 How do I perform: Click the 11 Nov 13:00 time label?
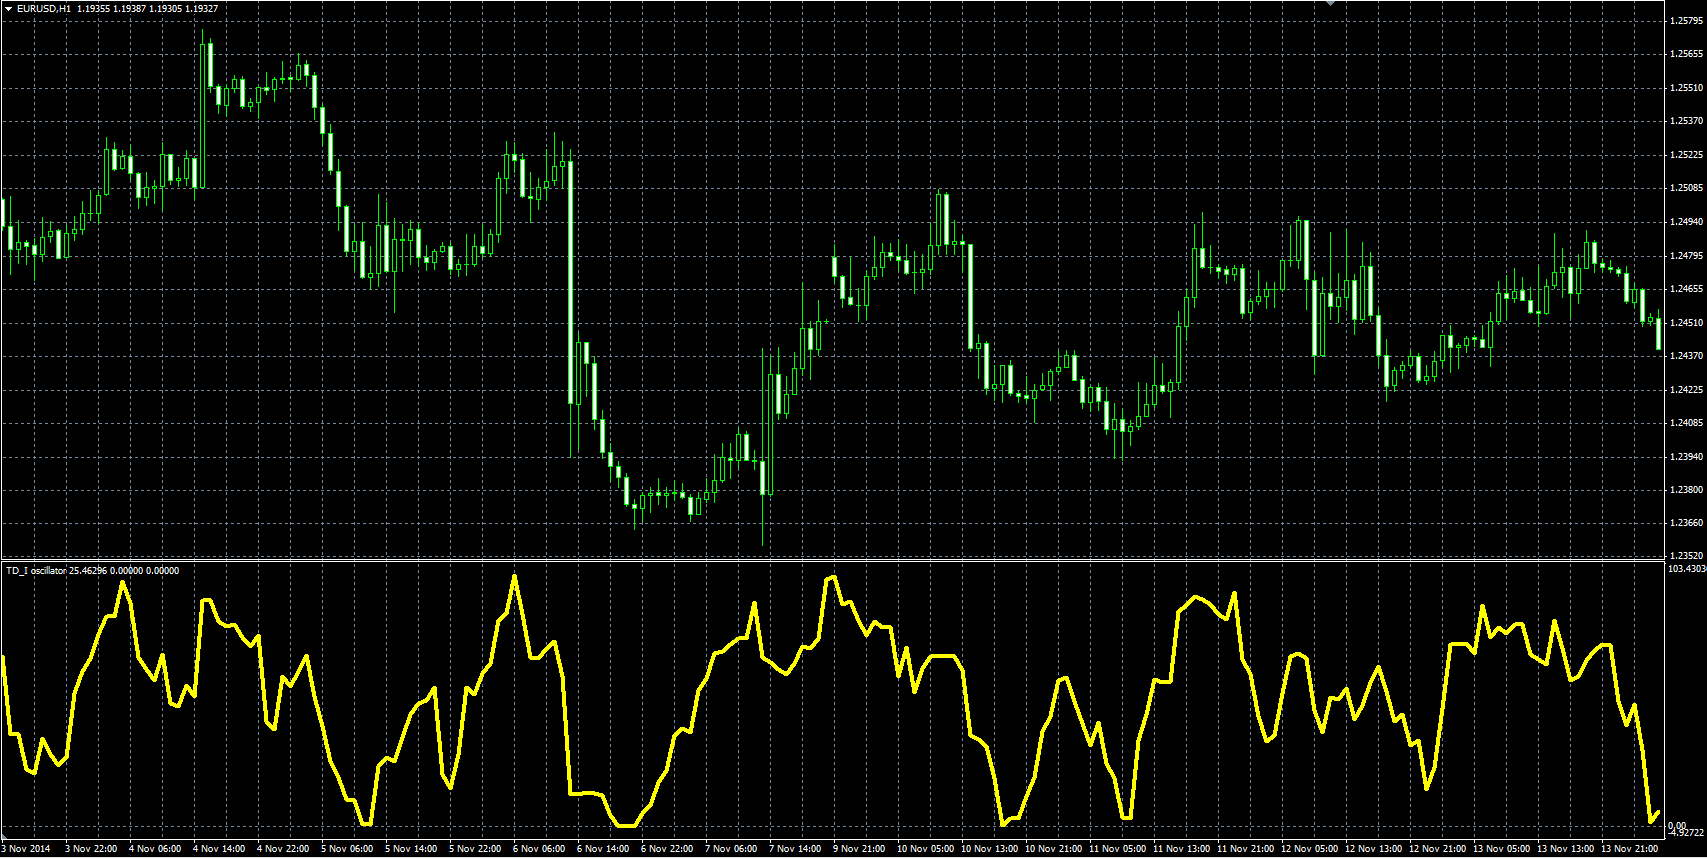1181,849
